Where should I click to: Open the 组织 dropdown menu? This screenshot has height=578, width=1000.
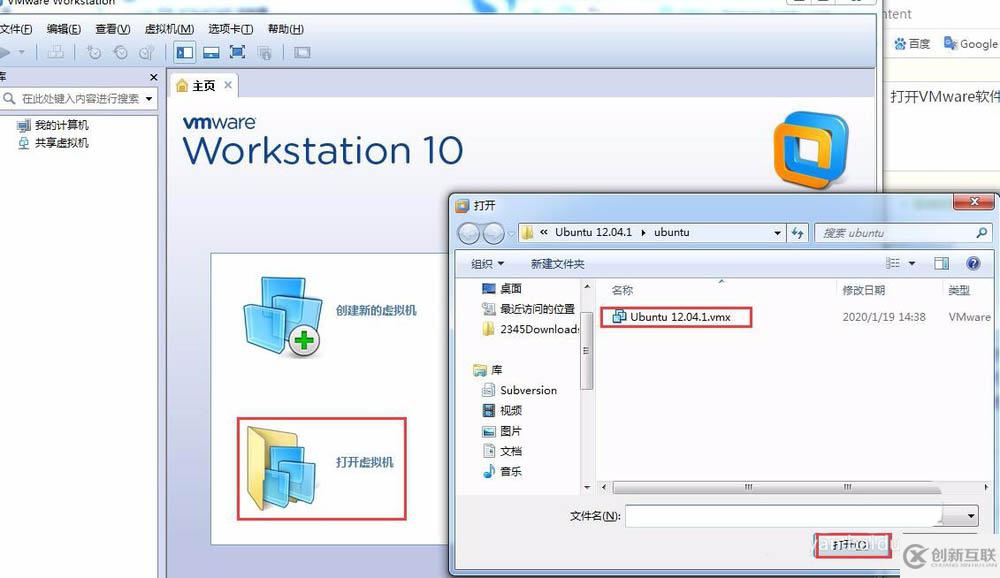click(x=488, y=263)
